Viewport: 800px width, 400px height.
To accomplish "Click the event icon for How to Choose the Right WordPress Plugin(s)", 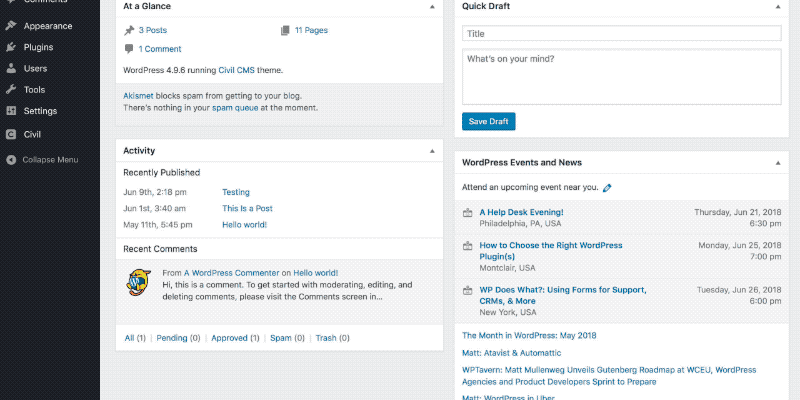I will [467, 246].
